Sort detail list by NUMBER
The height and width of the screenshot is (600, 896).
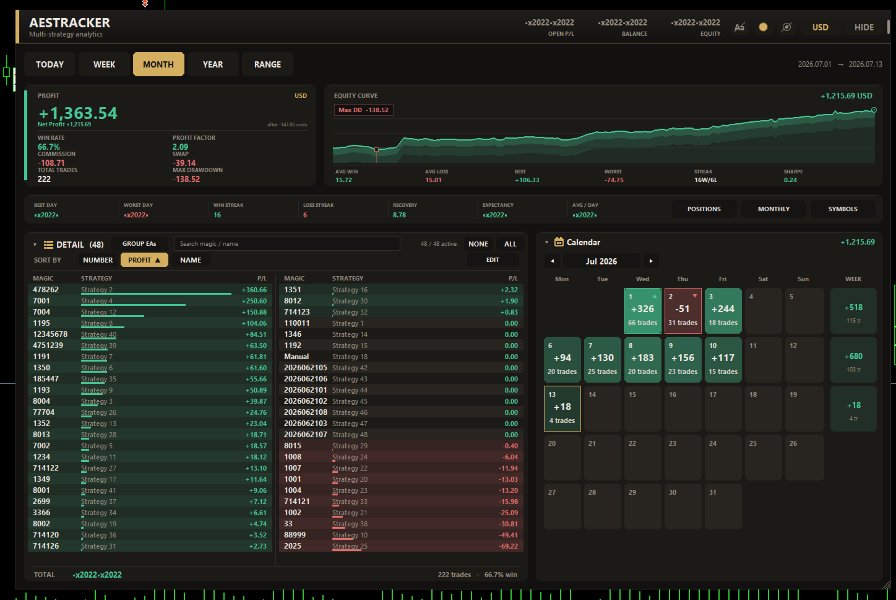(x=98, y=260)
